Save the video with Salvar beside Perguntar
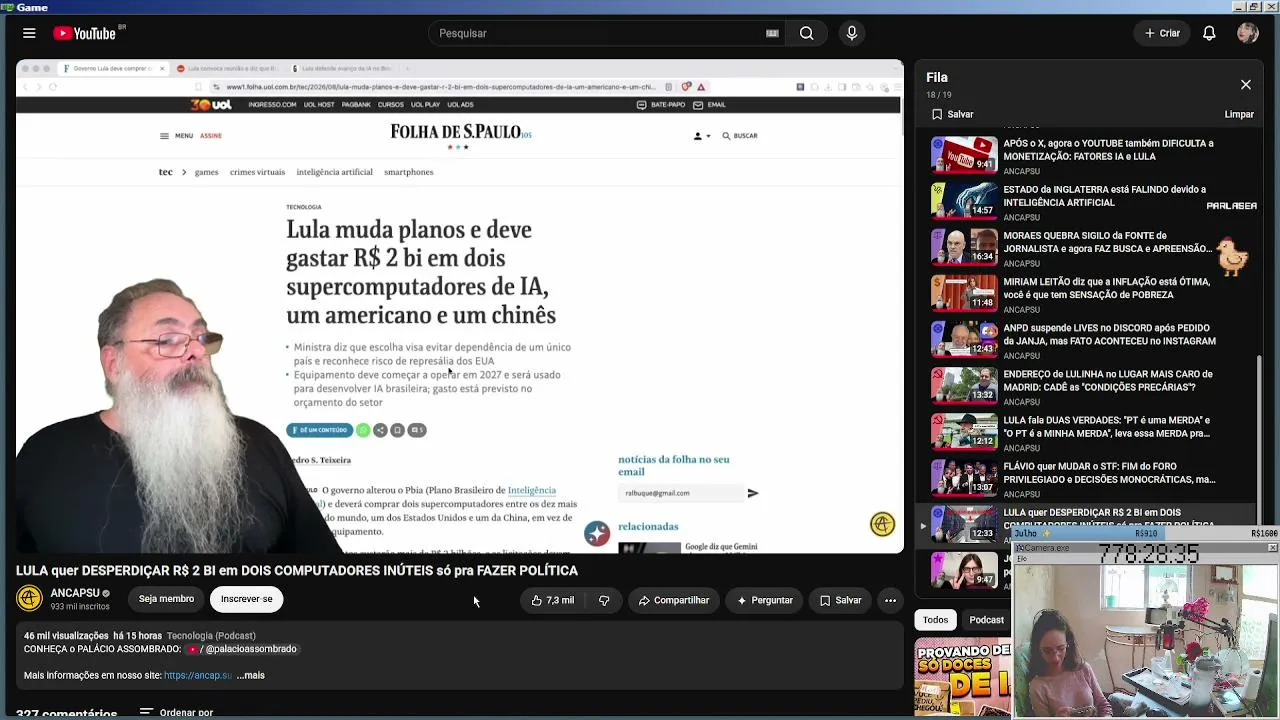 coord(840,600)
